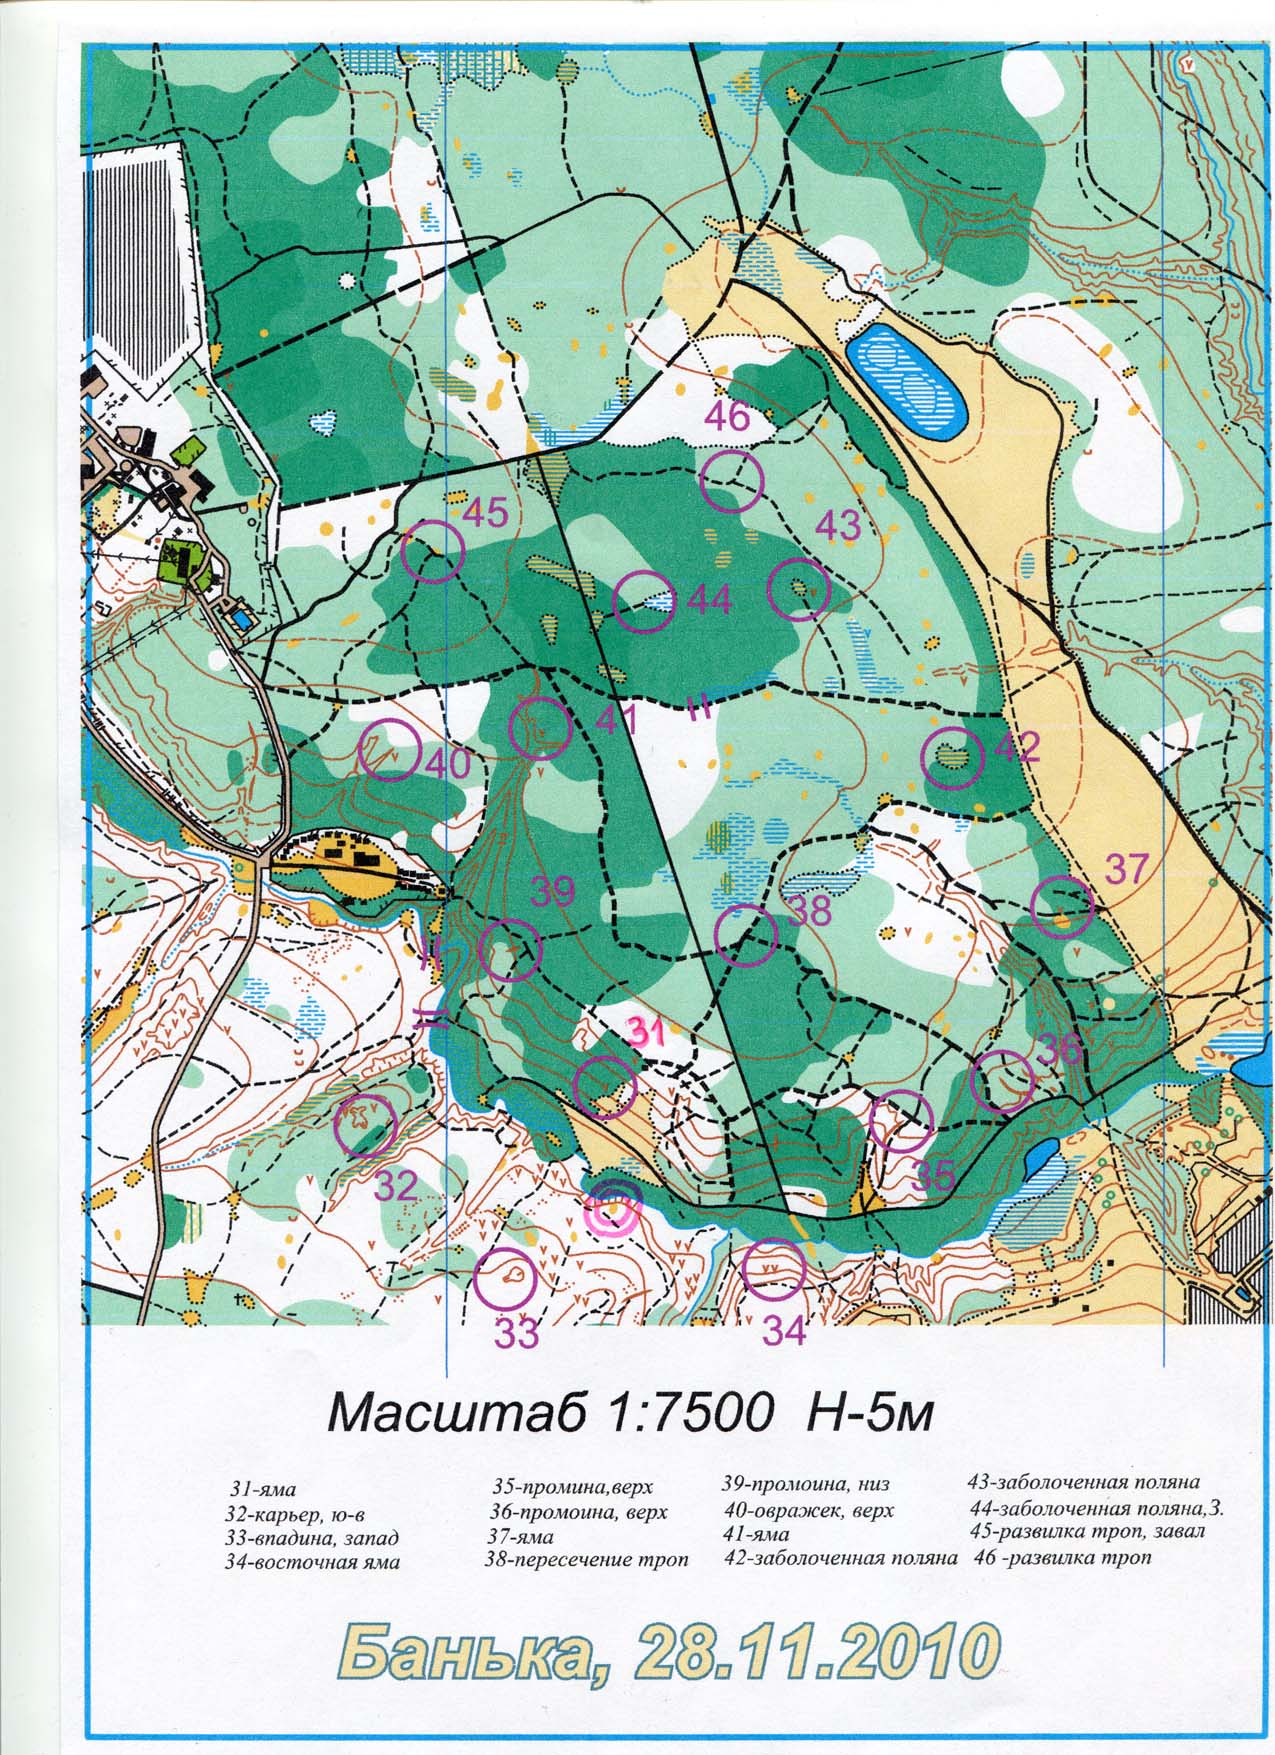The image size is (1275, 1755).
Task: Select control circle 40 on the left
Action: [x=390, y=750]
